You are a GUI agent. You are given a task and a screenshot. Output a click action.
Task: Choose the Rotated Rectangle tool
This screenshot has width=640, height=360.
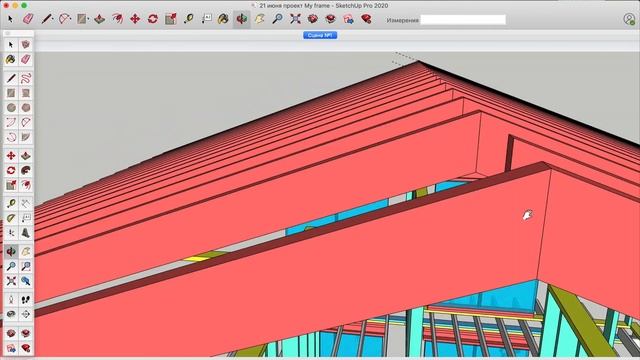pos(26,93)
